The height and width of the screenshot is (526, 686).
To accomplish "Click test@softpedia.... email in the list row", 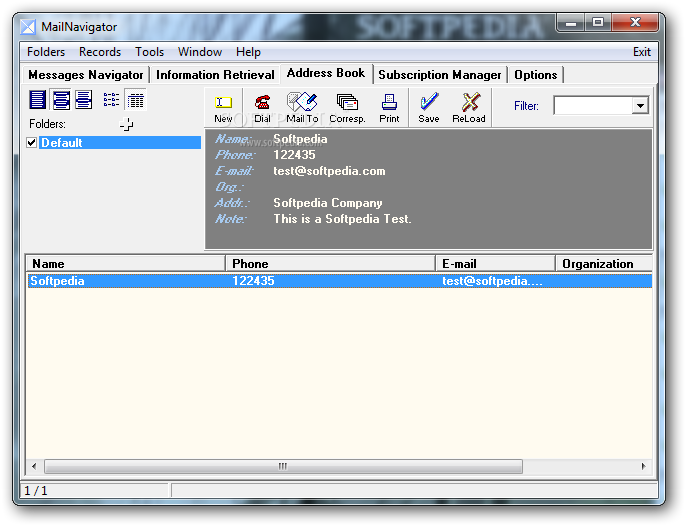I will 492,281.
